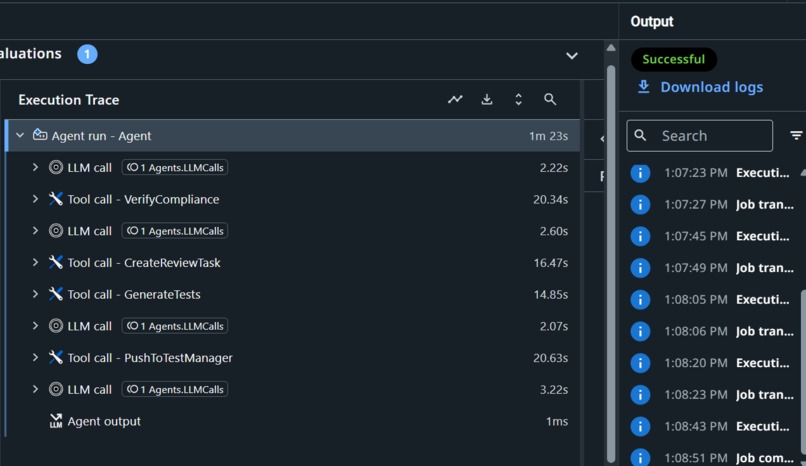Click info icon for 1:08:43 PM log
The height and width of the screenshot is (466, 806).
[x=640, y=426]
